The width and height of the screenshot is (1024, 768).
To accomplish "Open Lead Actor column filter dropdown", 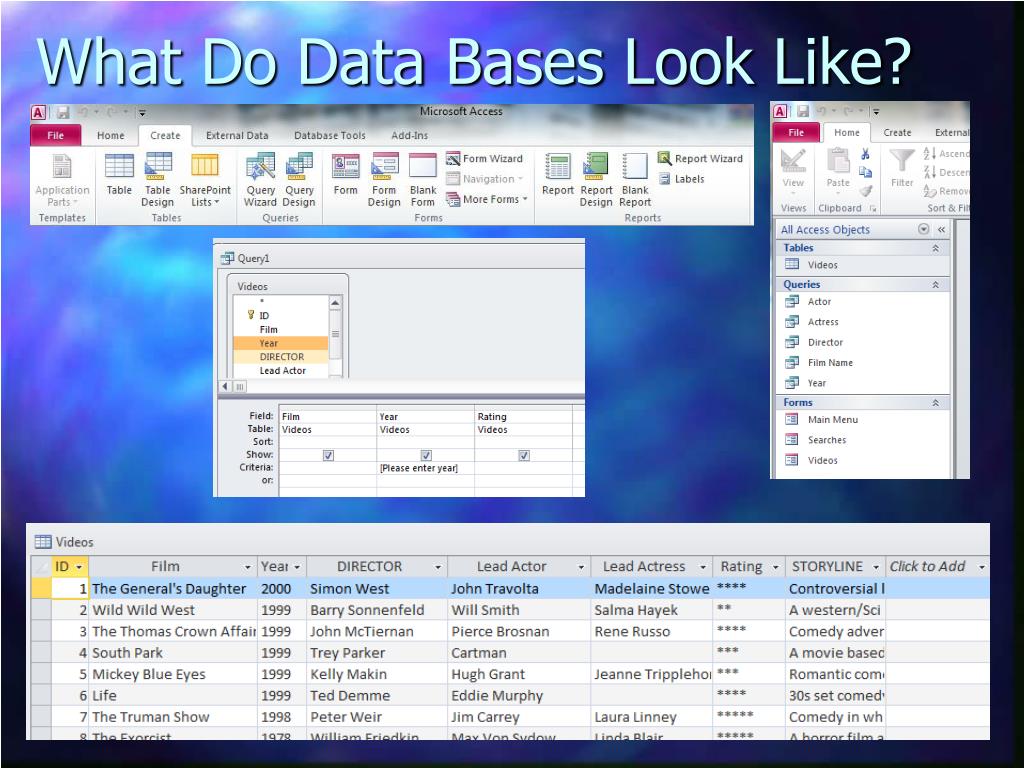I will click(x=581, y=567).
